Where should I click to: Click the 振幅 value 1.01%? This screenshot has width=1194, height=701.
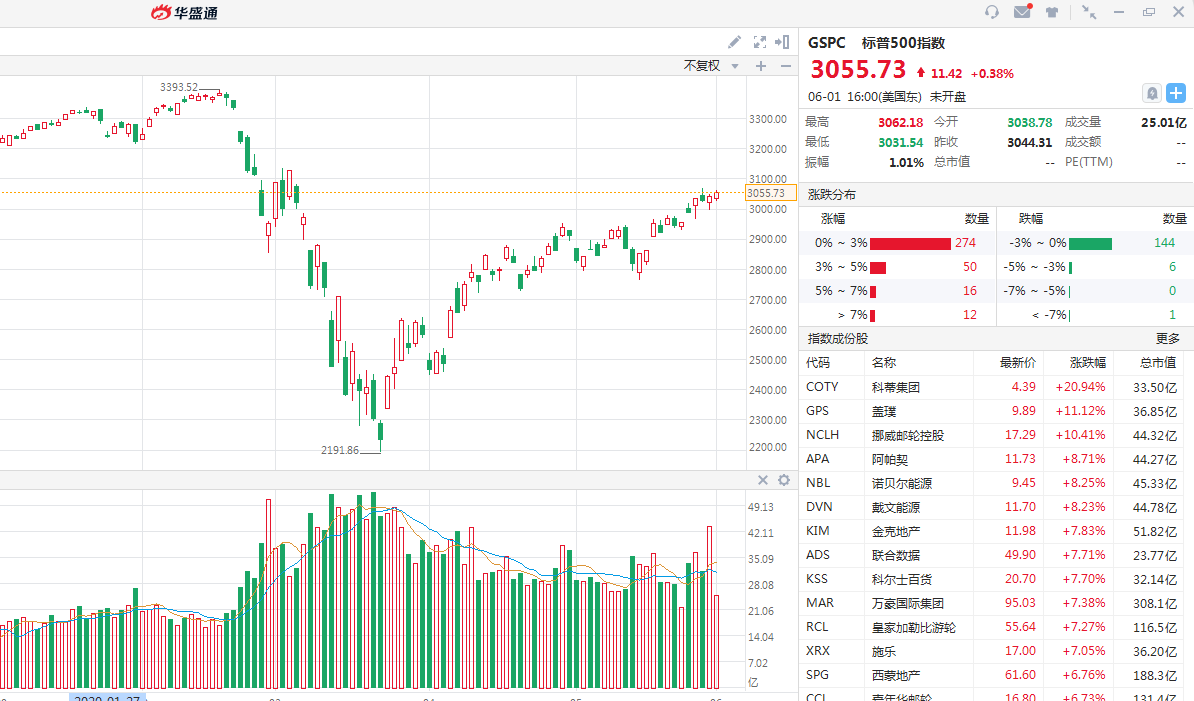[x=906, y=162]
